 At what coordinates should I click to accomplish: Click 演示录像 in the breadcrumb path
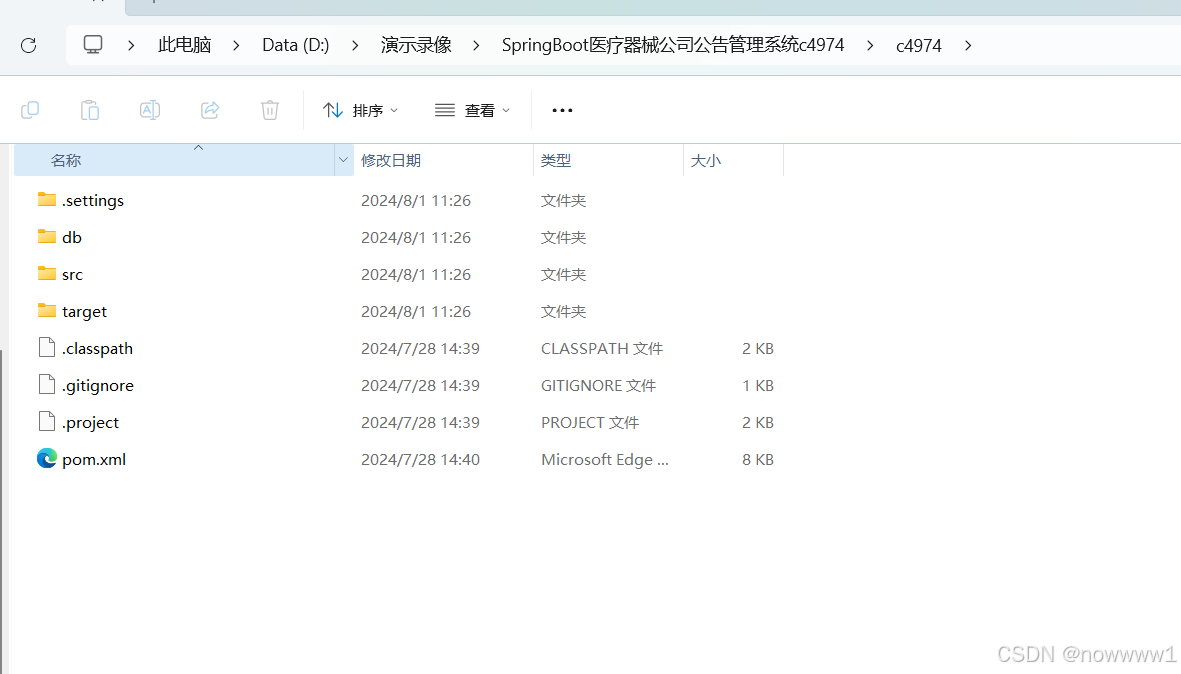[416, 44]
